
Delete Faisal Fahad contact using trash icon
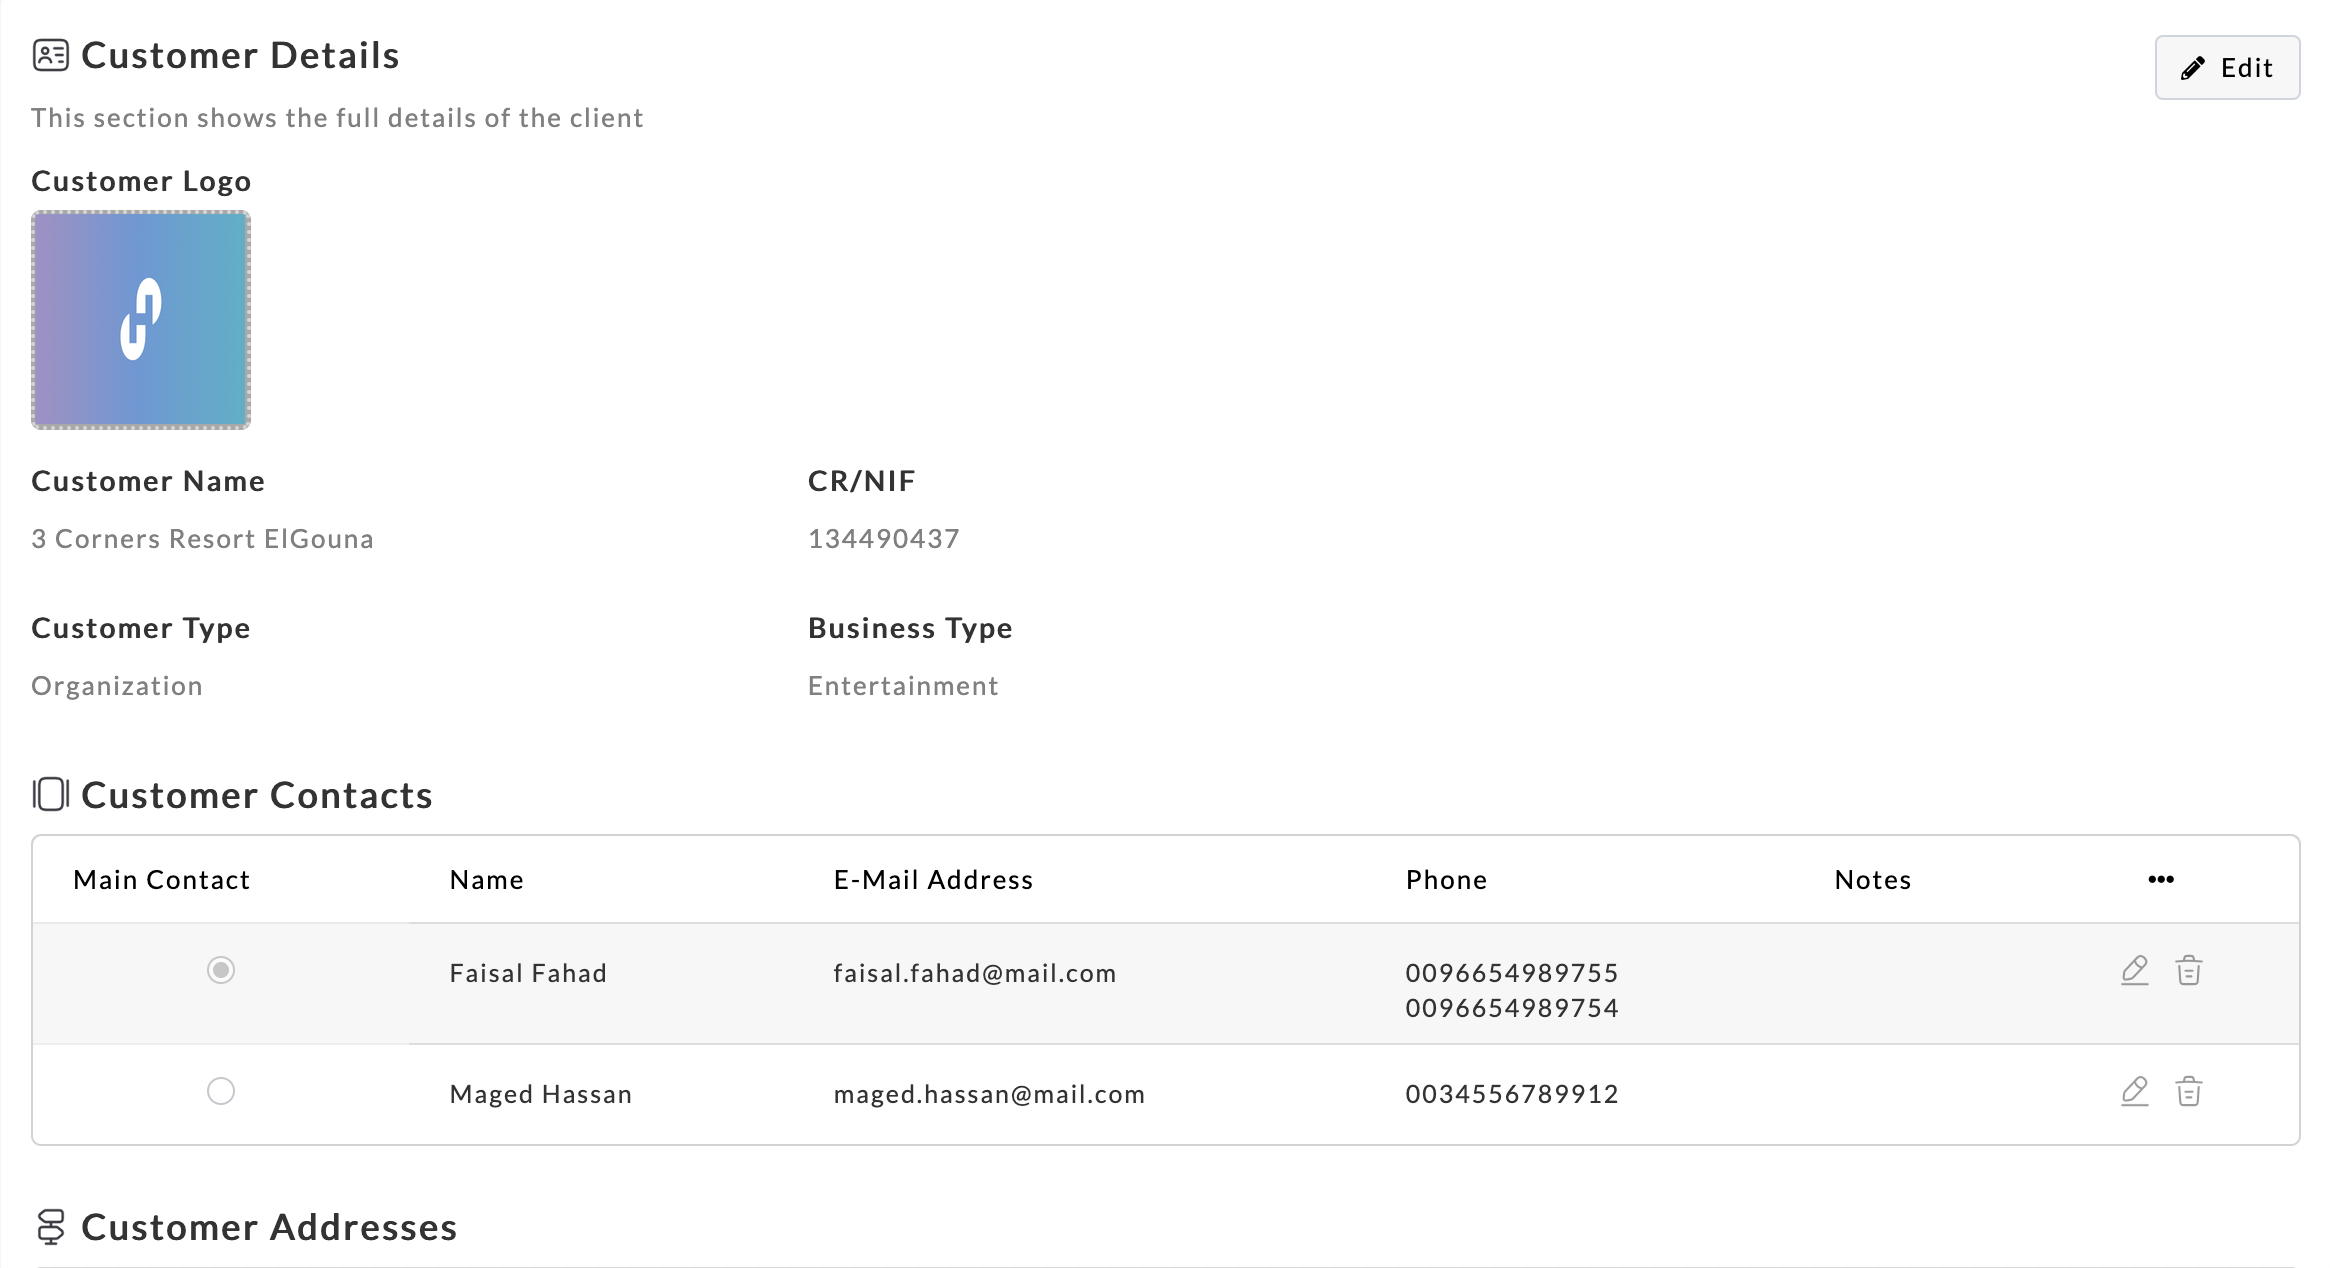pyautogui.click(x=2188, y=970)
